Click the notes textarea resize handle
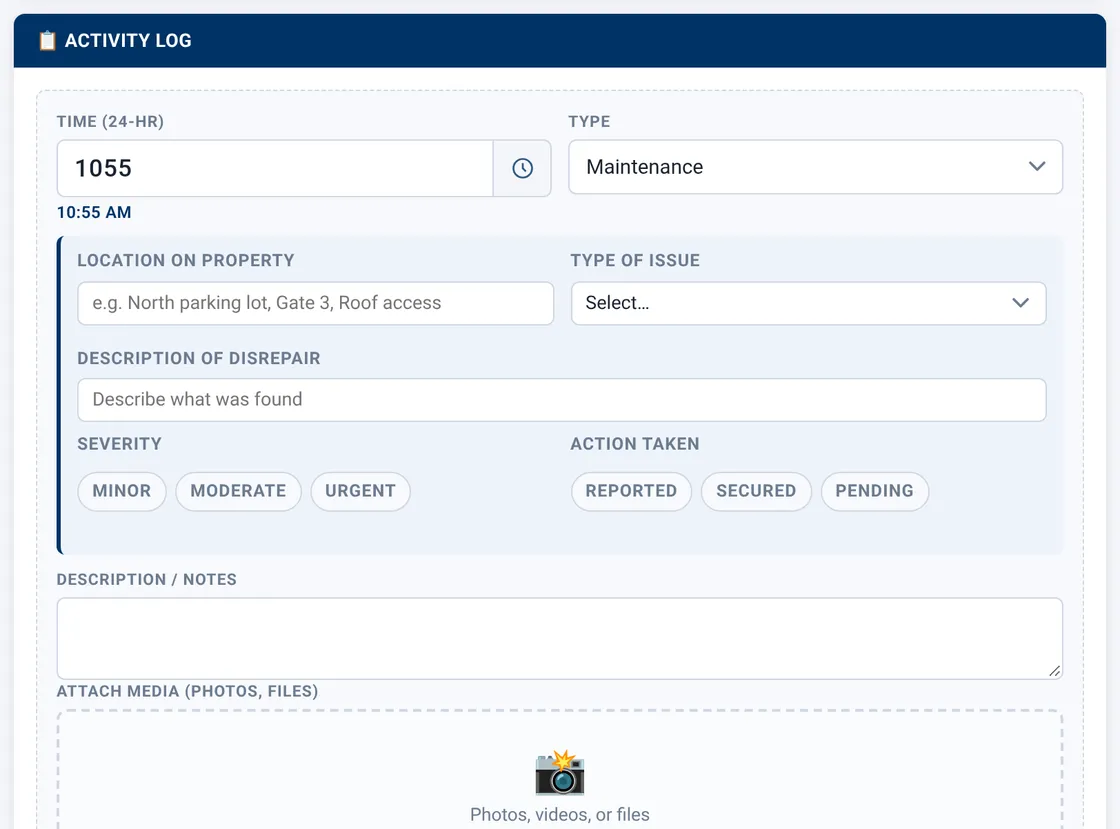Screen dimensions: 1120x829 1054,670
